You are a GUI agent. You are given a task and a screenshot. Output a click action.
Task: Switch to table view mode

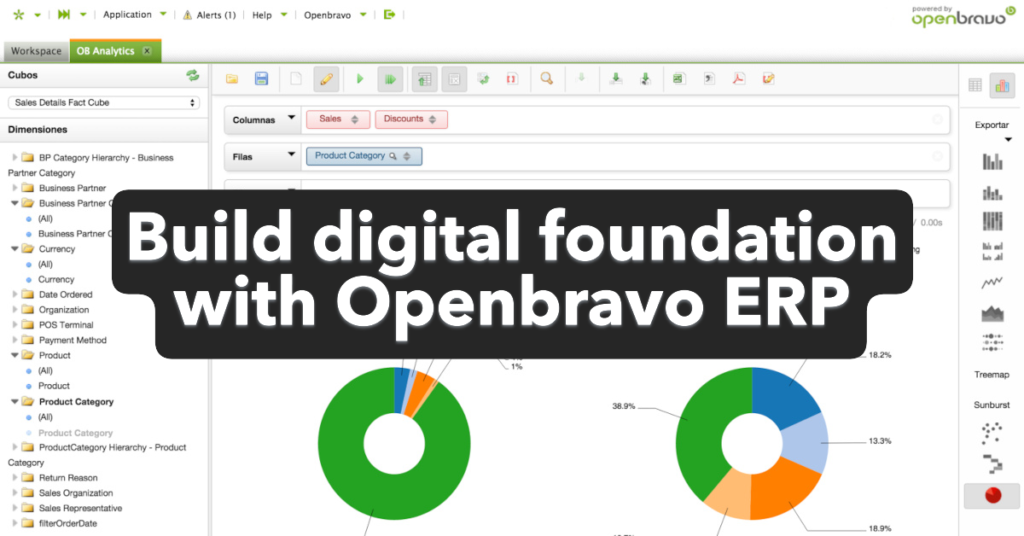975,85
